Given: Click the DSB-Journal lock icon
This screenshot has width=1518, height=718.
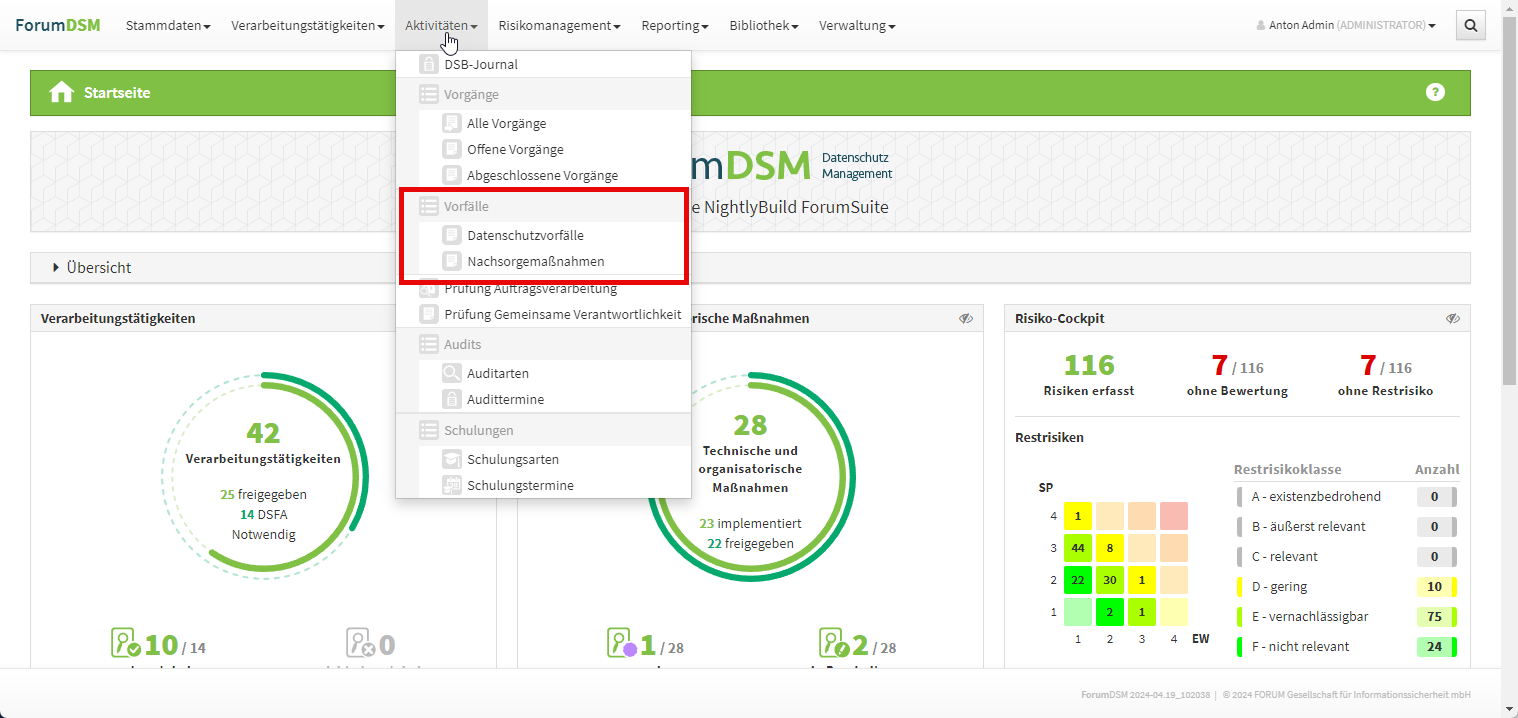Looking at the screenshot, I should pyautogui.click(x=429, y=64).
